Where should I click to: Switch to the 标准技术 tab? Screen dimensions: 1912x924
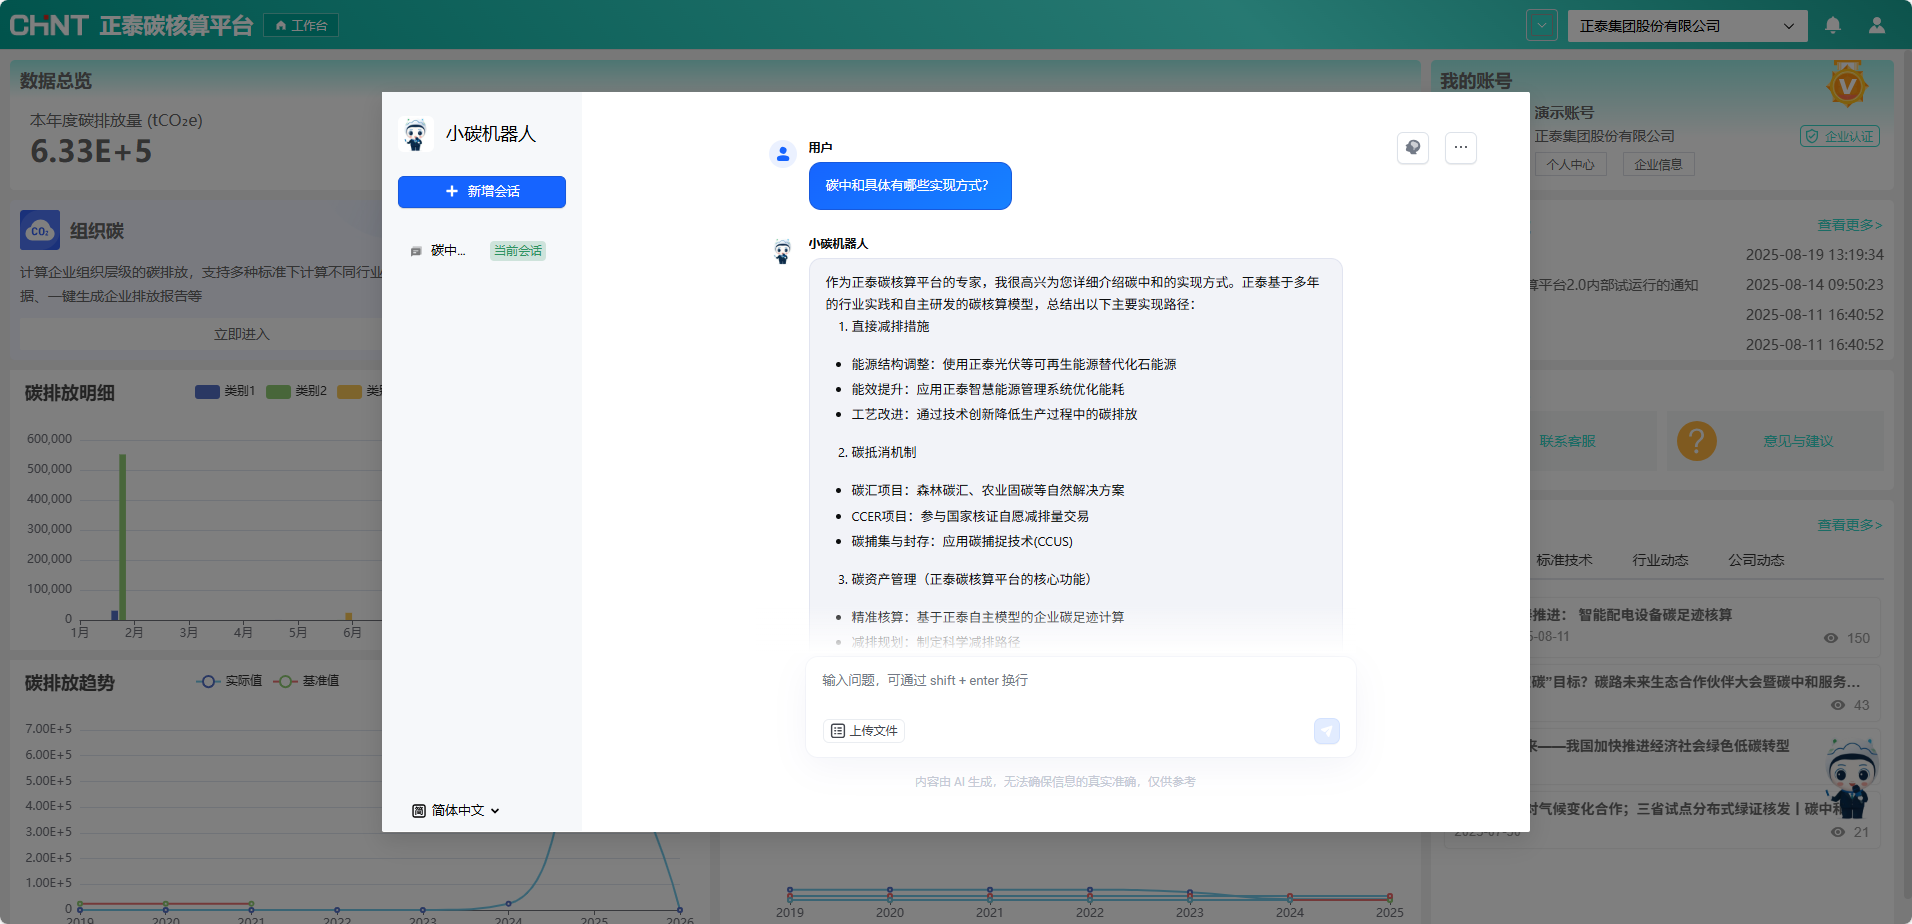point(1564,560)
